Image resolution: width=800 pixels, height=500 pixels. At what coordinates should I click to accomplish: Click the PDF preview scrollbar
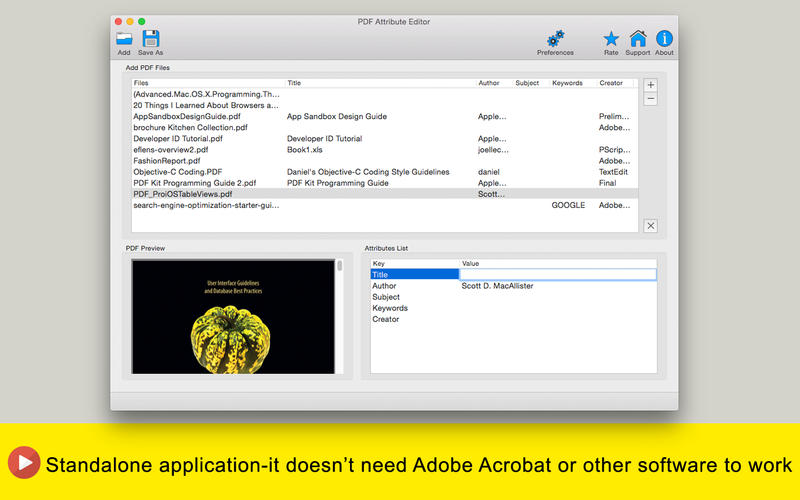click(x=340, y=316)
